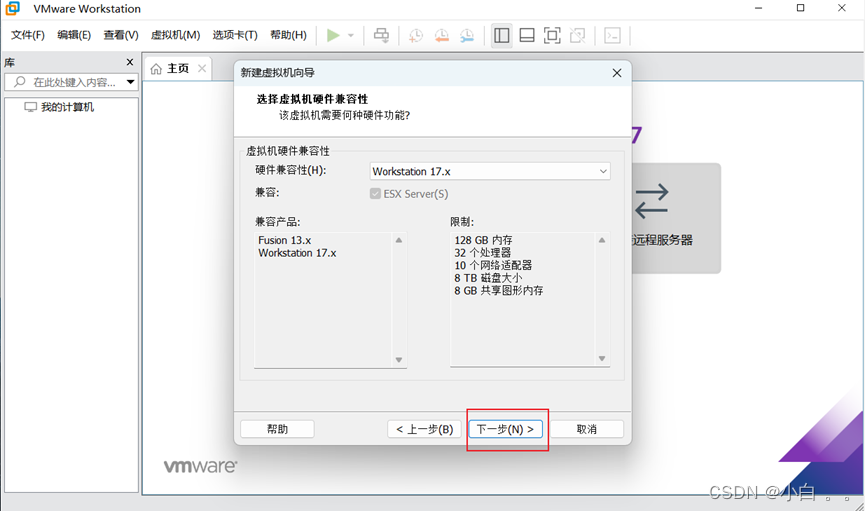Select Workstation 17.x in compatible products list
Screen dimensions: 865x511
click(297, 253)
